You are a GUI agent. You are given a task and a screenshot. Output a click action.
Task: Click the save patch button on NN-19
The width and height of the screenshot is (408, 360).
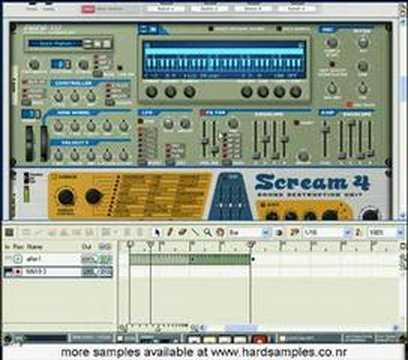(x=106, y=44)
